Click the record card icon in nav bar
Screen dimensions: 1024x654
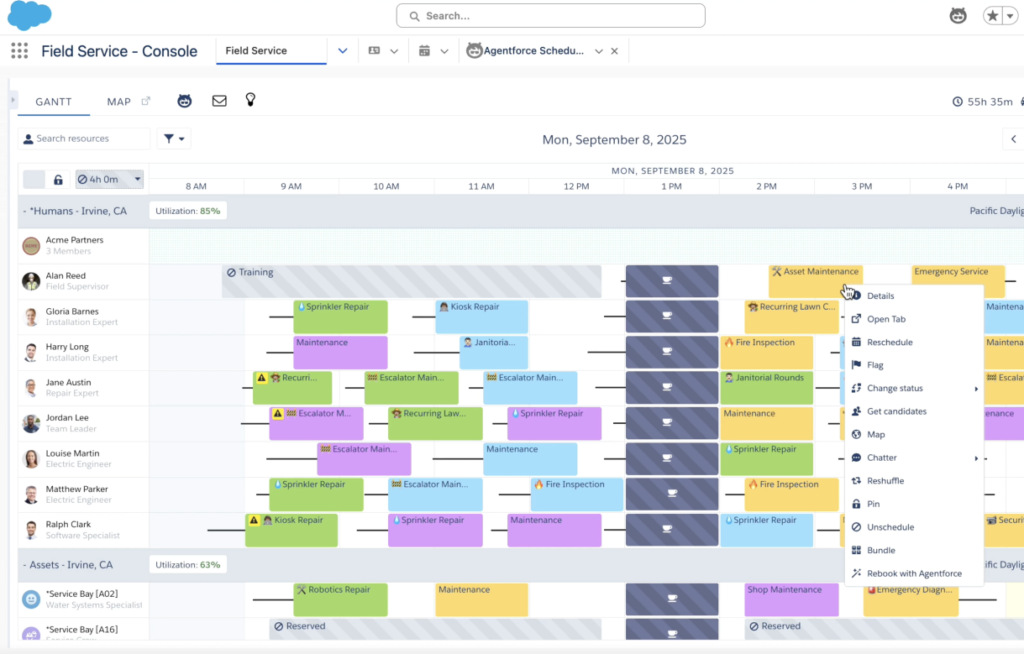pos(374,51)
